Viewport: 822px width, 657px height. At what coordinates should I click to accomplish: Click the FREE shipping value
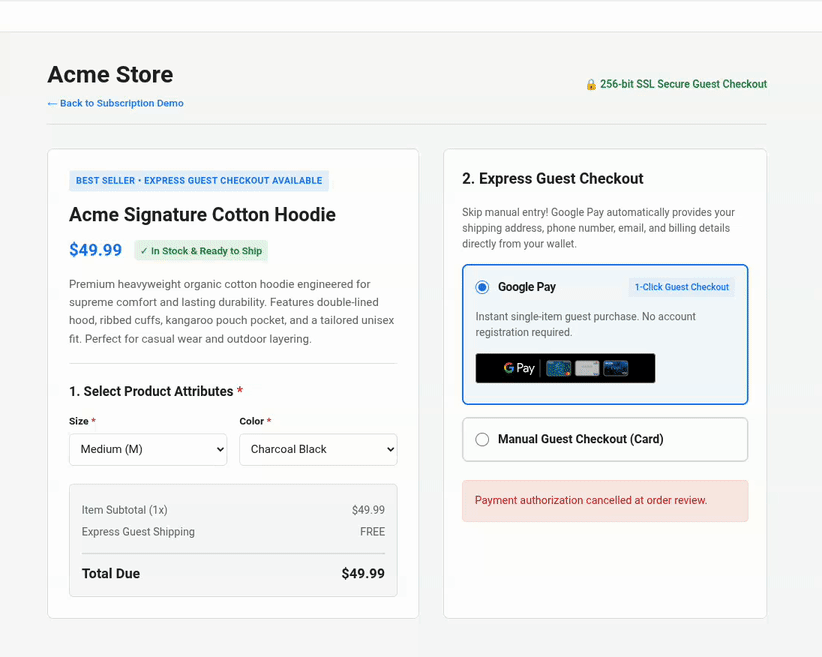click(372, 532)
